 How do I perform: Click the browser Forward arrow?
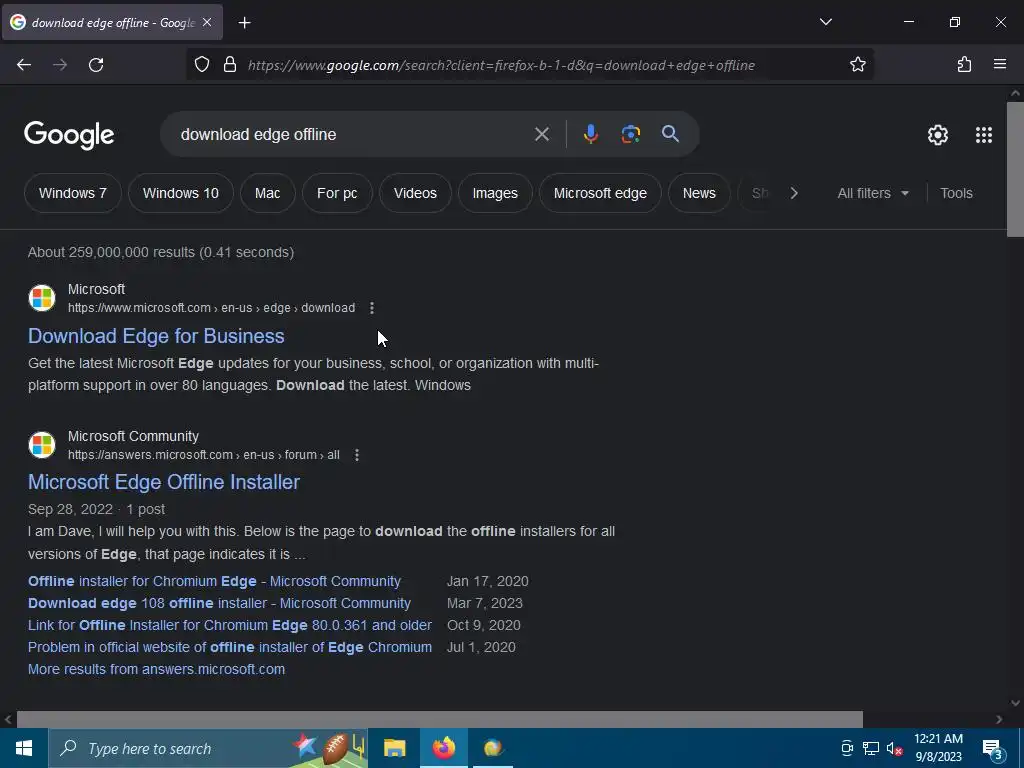pyautogui.click(x=60, y=65)
